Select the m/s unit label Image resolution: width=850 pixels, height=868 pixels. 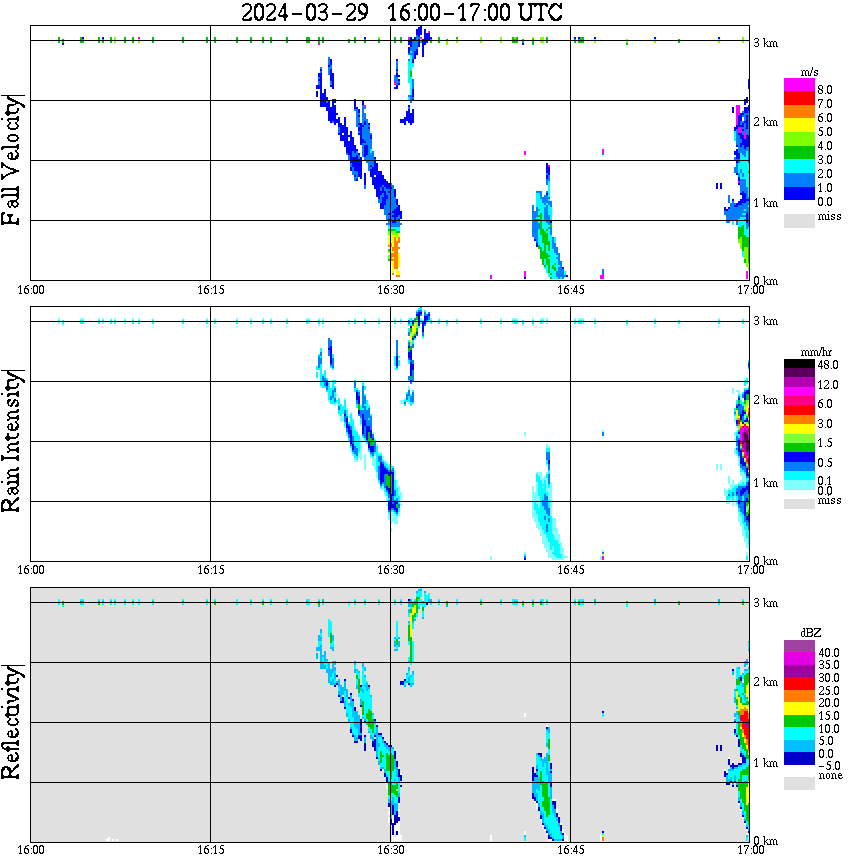[809, 73]
